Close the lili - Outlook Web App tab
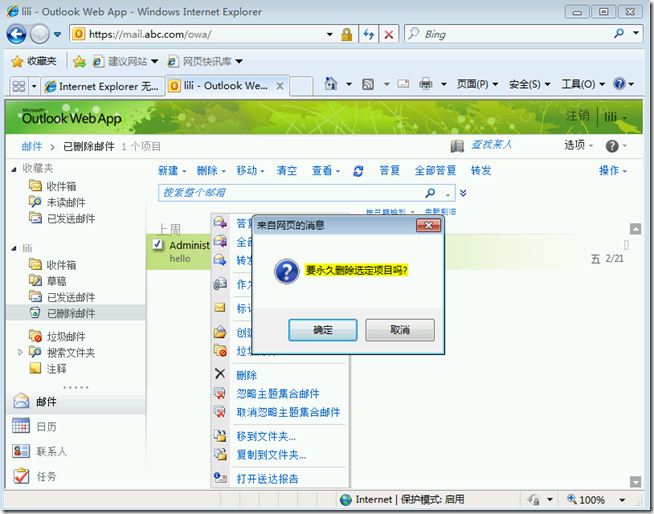This screenshot has width=654, height=514. pos(280,86)
